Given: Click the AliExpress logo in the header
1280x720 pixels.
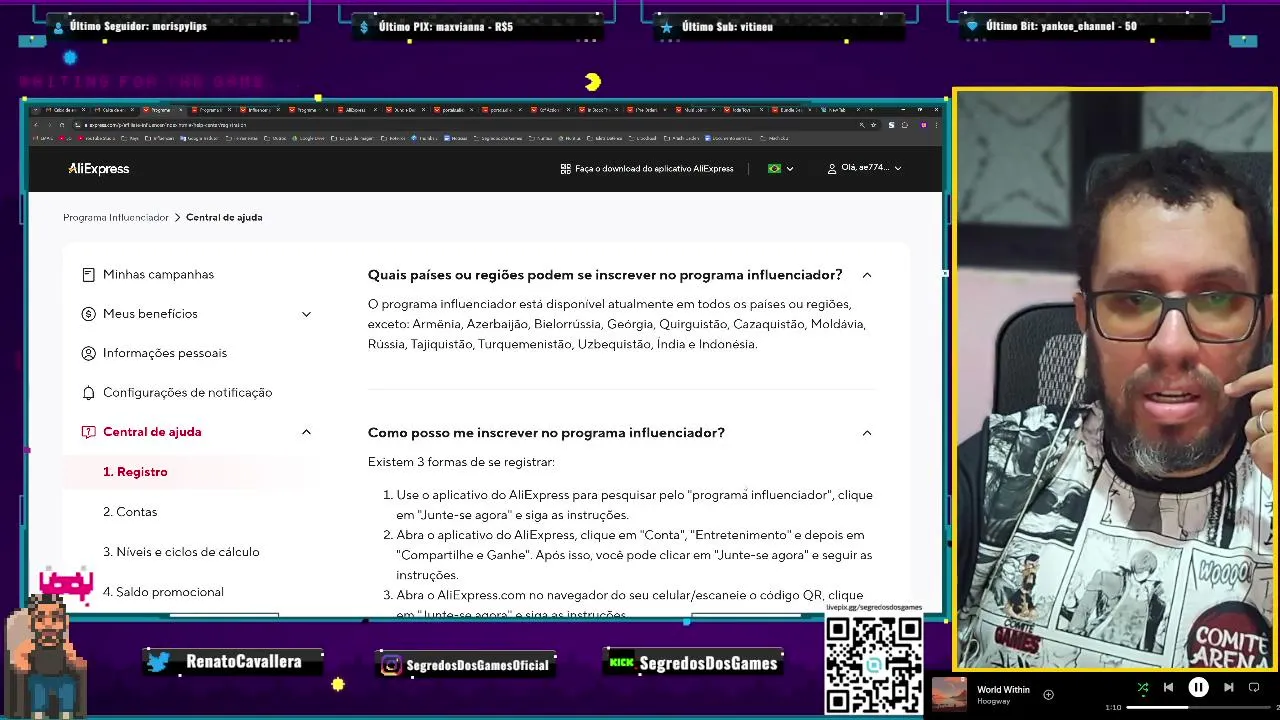Looking at the screenshot, I should click(98, 169).
